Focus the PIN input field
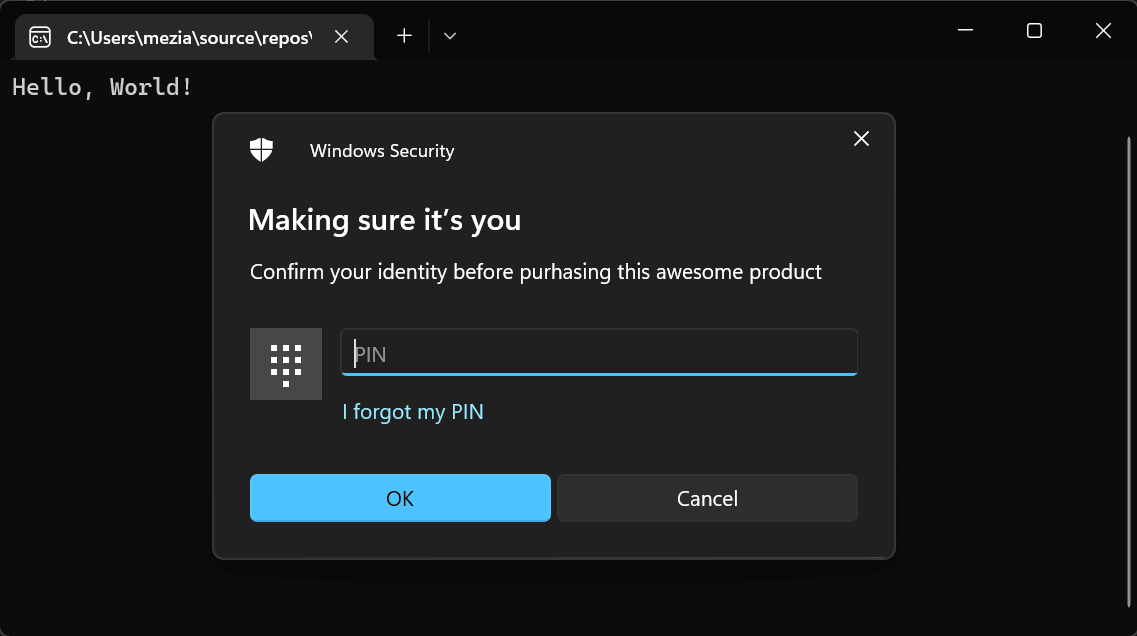 pyautogui.click(x=600, y=354)
